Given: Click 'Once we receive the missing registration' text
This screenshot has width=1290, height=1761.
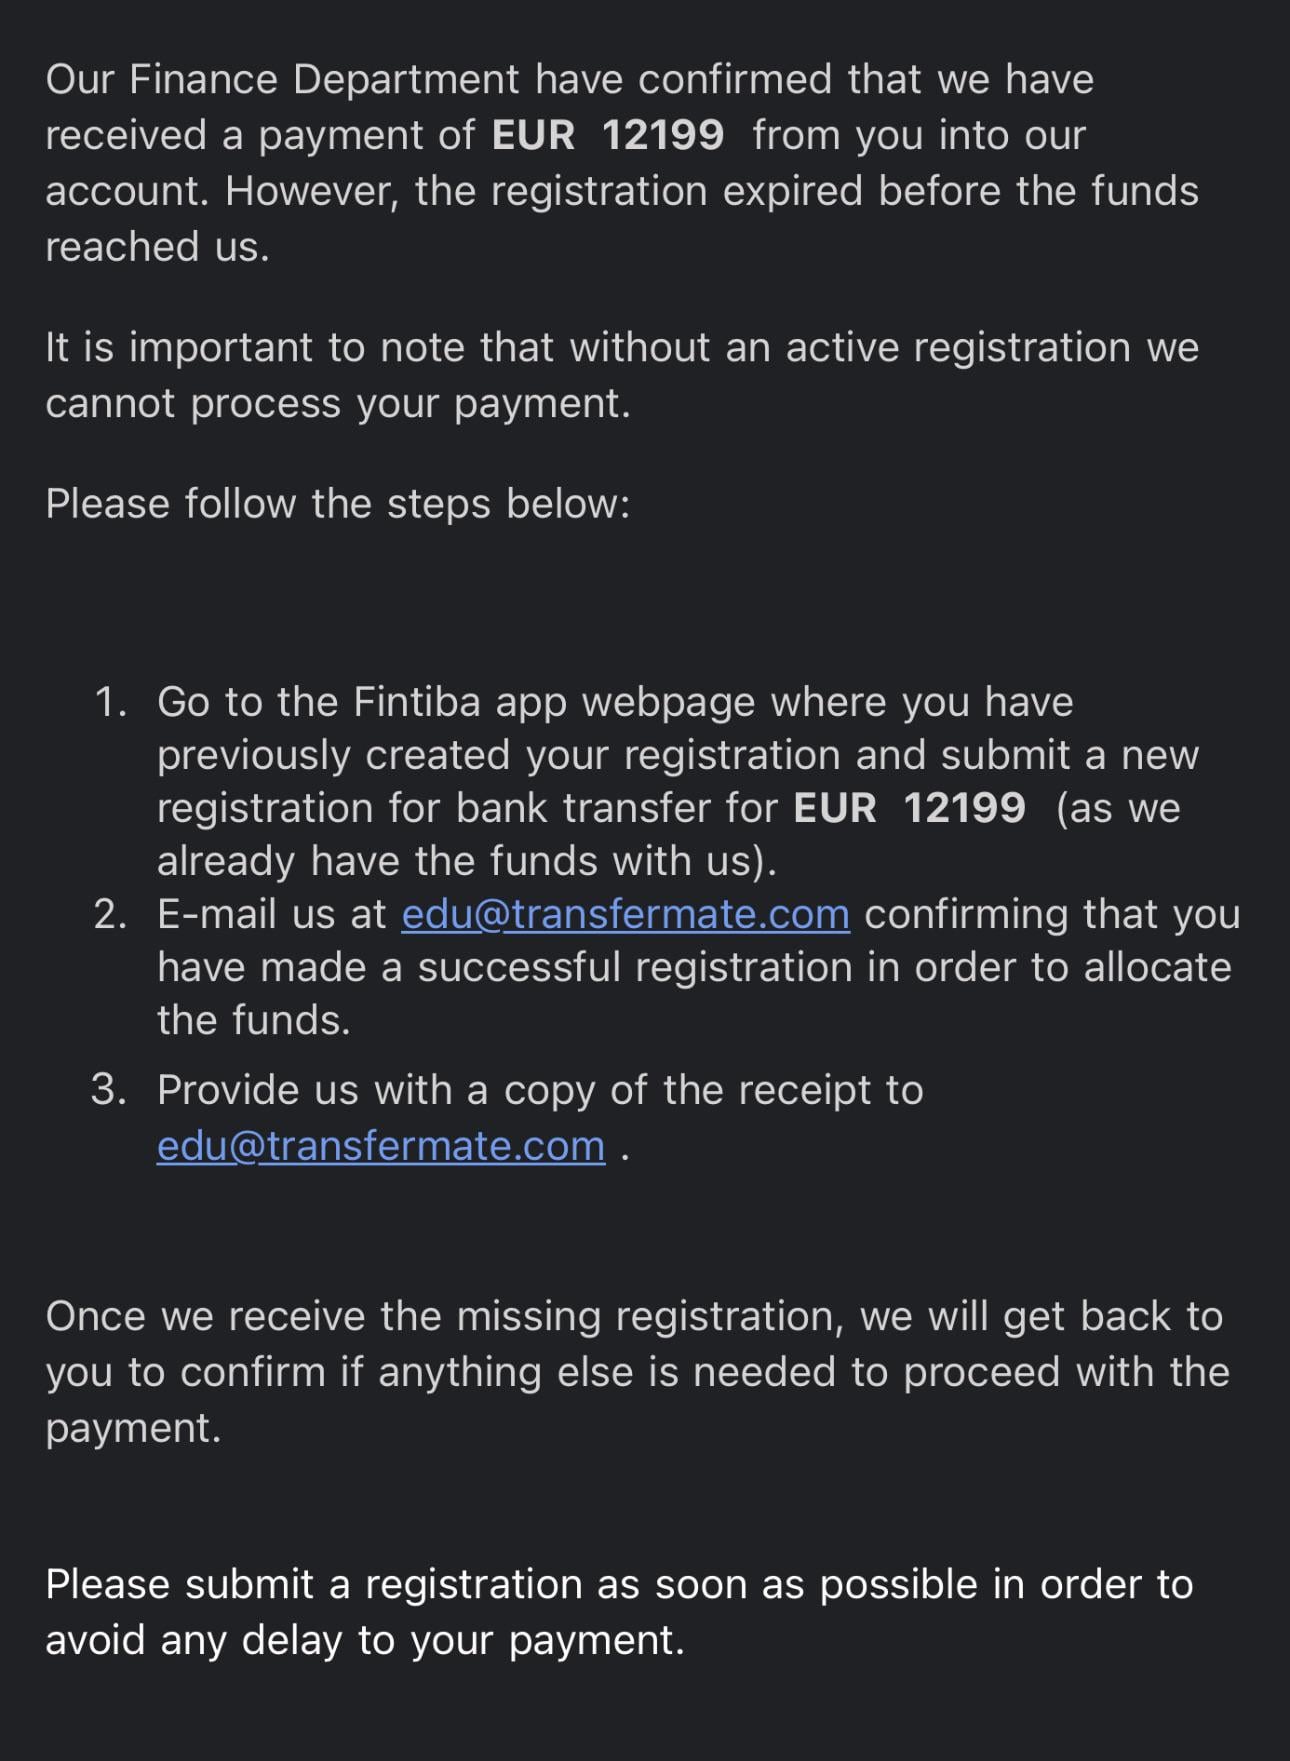Looking at the screenshot, I should (440, 1317).
